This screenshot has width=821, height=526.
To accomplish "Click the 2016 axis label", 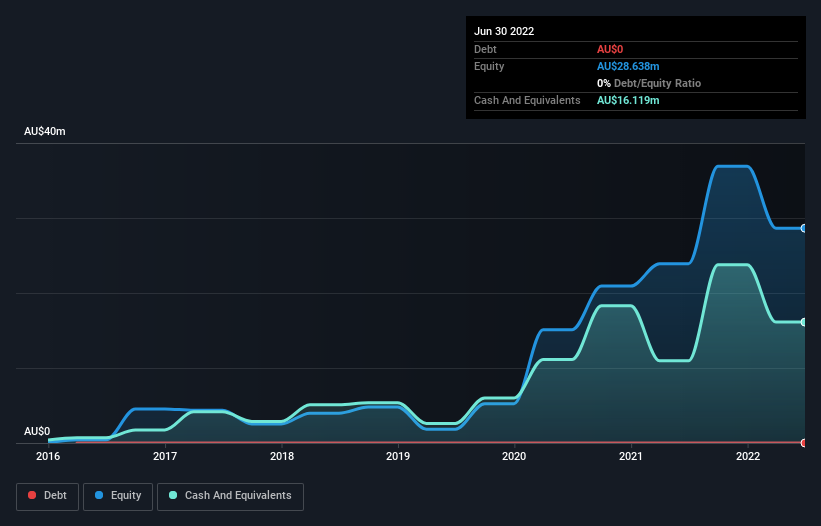I will pyautogui.click(x=48, y=456).
